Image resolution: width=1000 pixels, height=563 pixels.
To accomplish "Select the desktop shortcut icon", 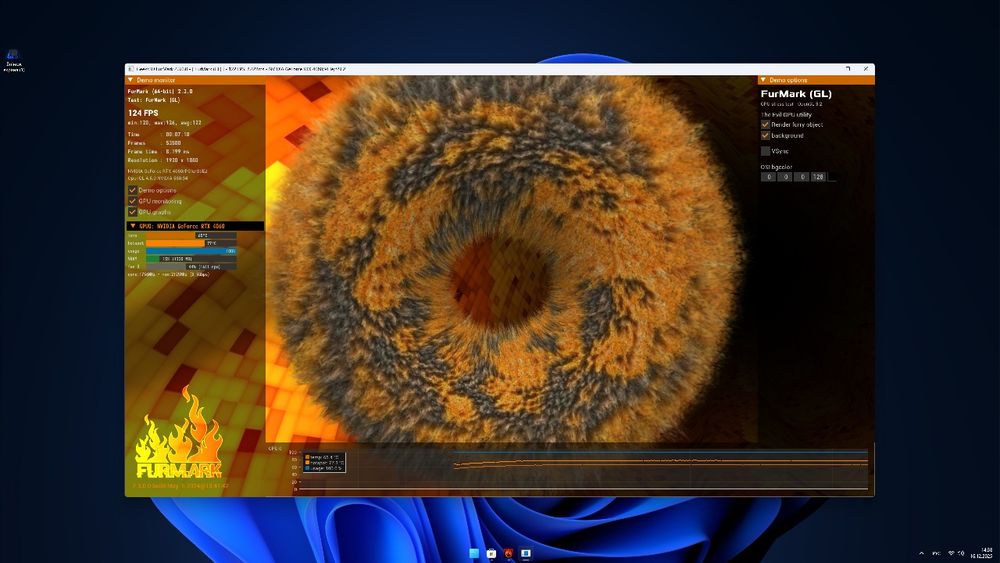I will click(x=13, y=61).
